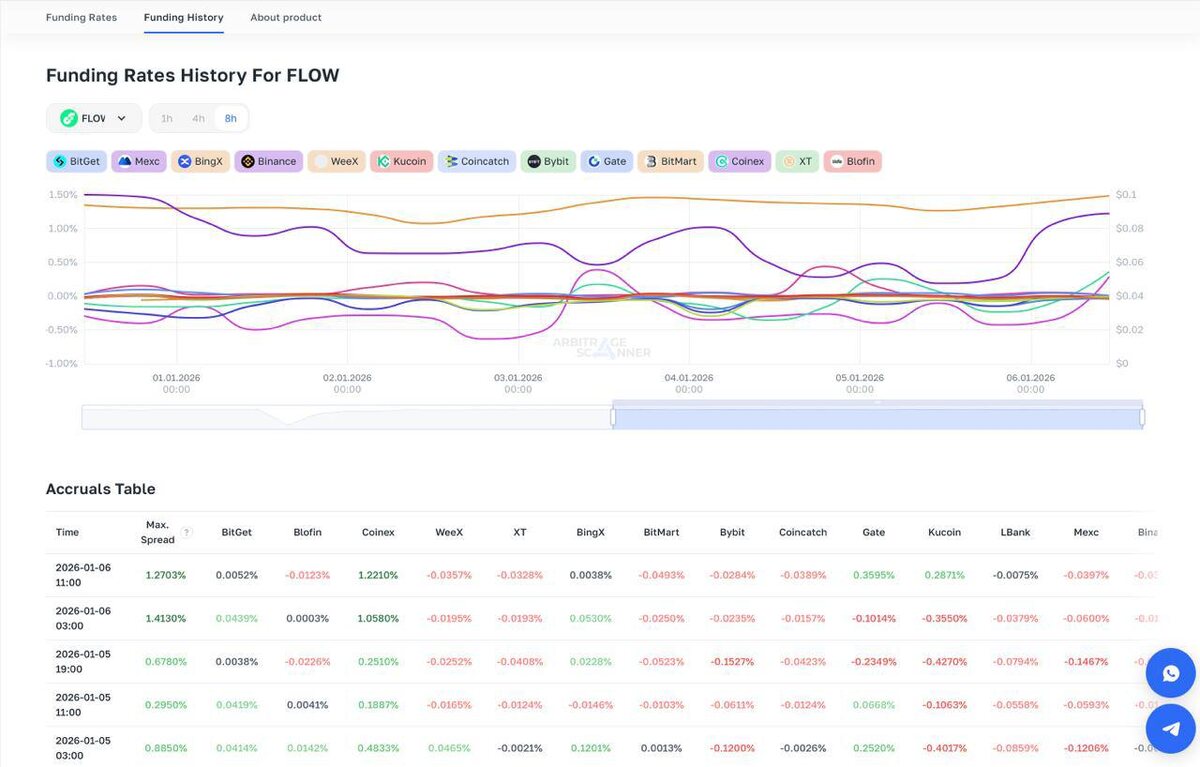Toggle the BitGet series in the chart
Viewport: 1200px width, 767px height.
pos(77,161)
